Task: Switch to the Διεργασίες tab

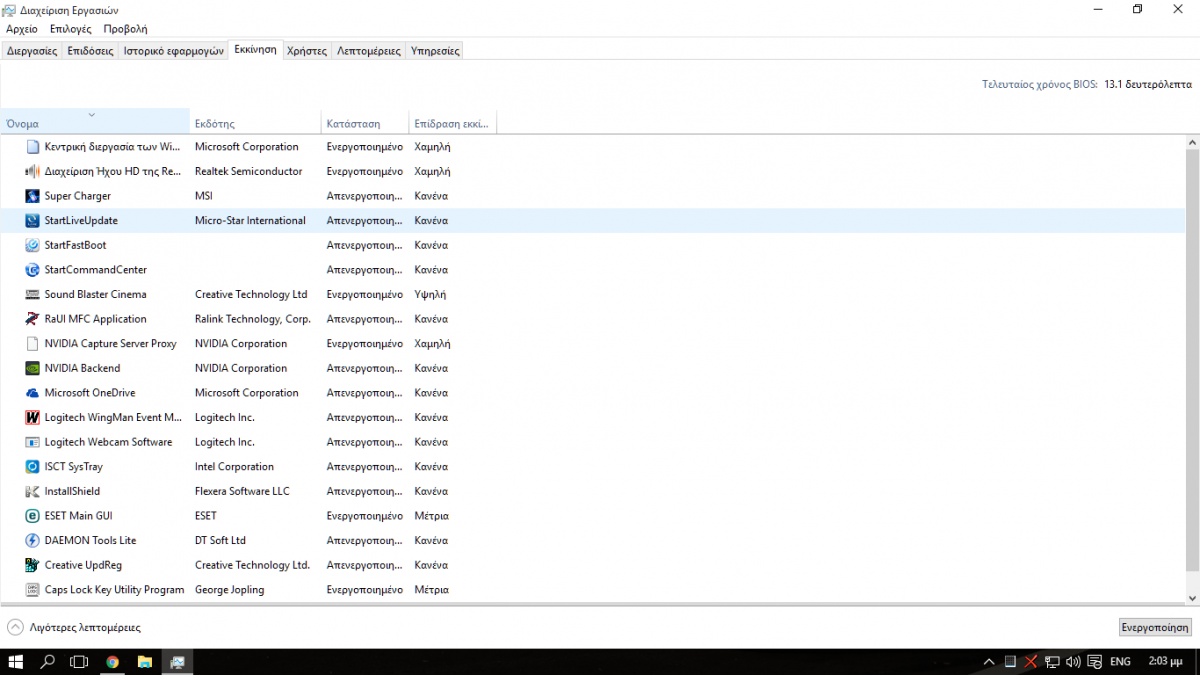Action: 32,50
